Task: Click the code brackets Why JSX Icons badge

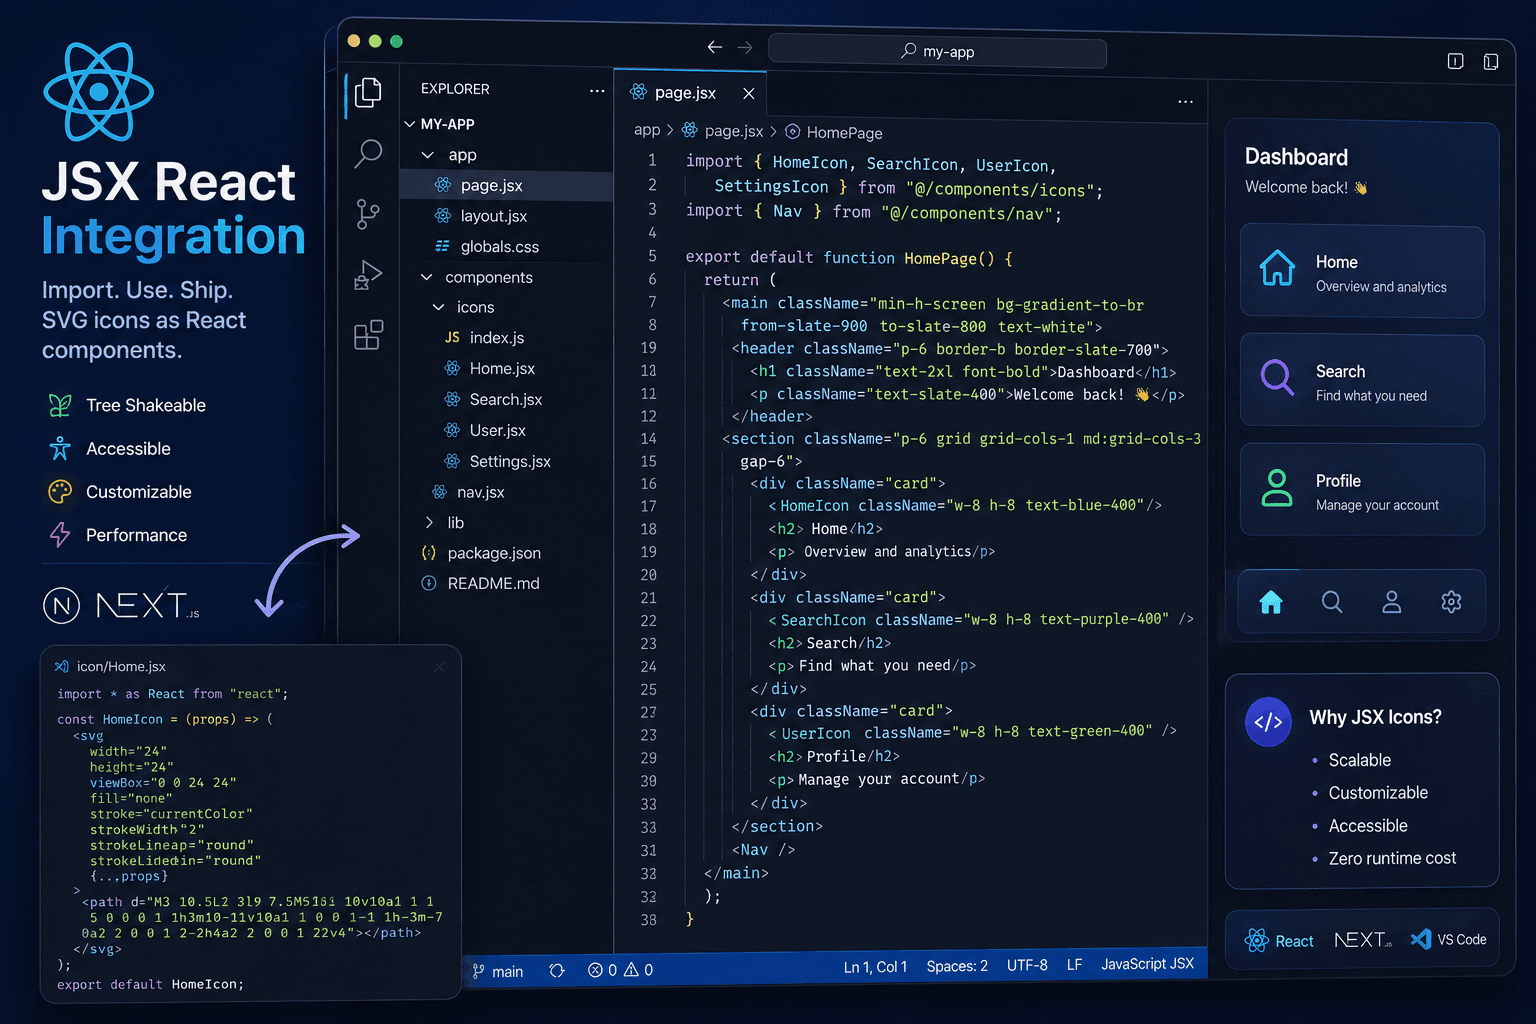Action: [x=1268, y=722]
